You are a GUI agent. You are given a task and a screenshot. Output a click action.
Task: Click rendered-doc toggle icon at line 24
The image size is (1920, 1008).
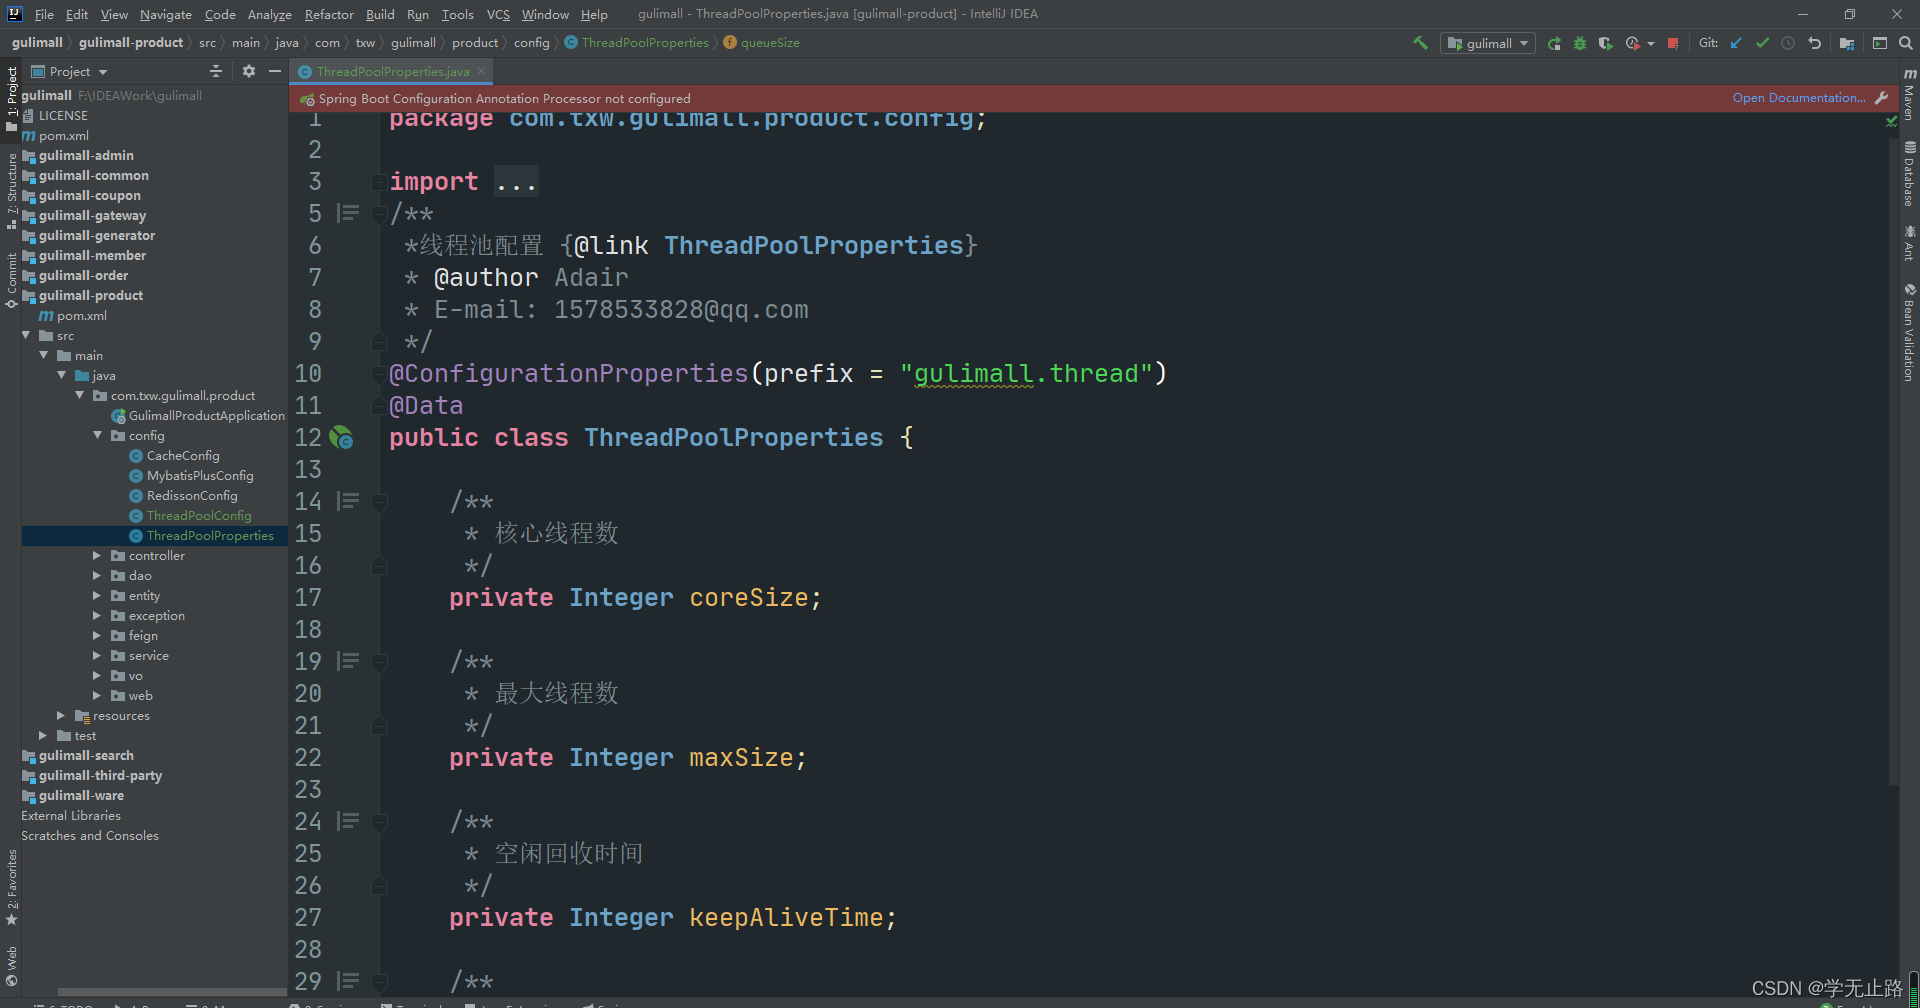click(348, 821)
